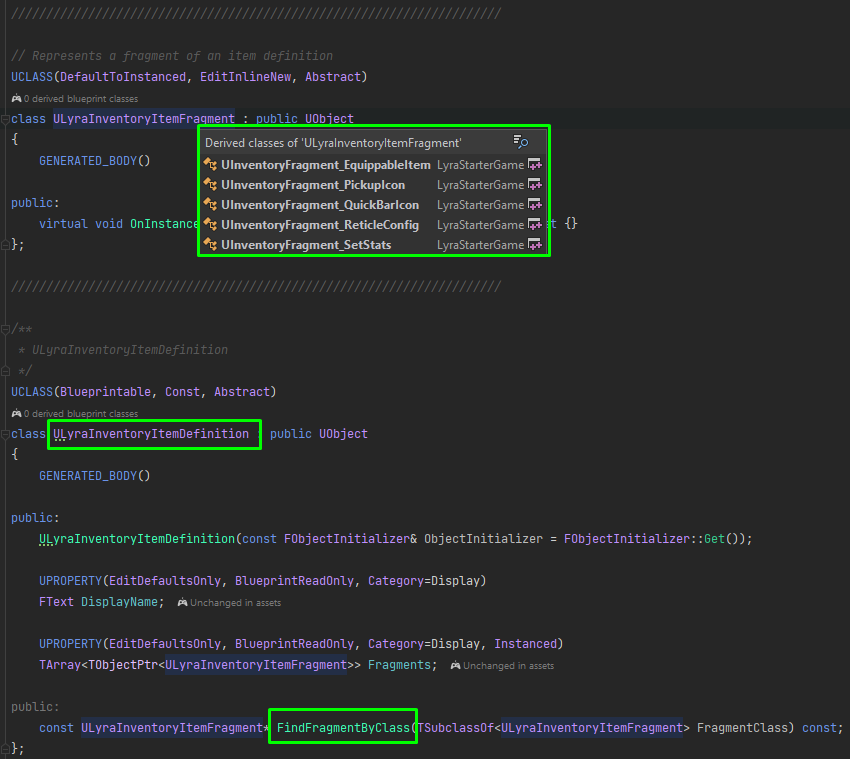This screenshot has height=759, width=850.
Task: Click module icon at end of PickupIcon row
Action: pyautogui.click(x=535, y=184)
